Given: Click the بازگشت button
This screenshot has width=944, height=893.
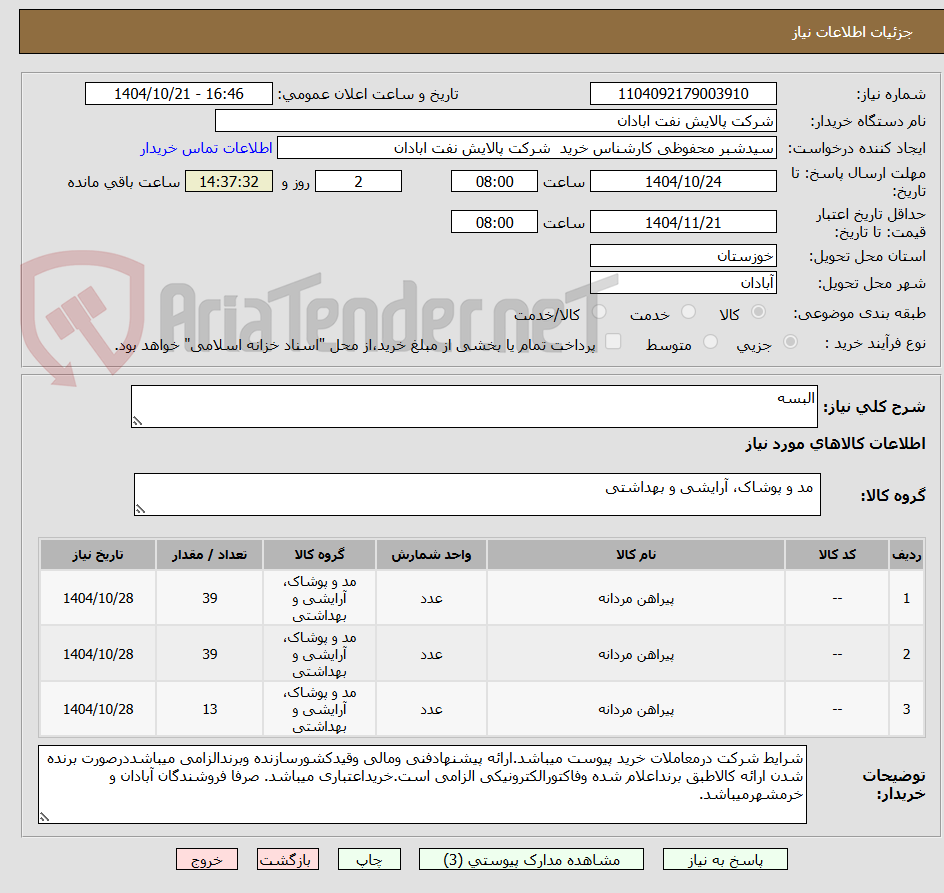Looking at the screenshot, I should [288, 859].
